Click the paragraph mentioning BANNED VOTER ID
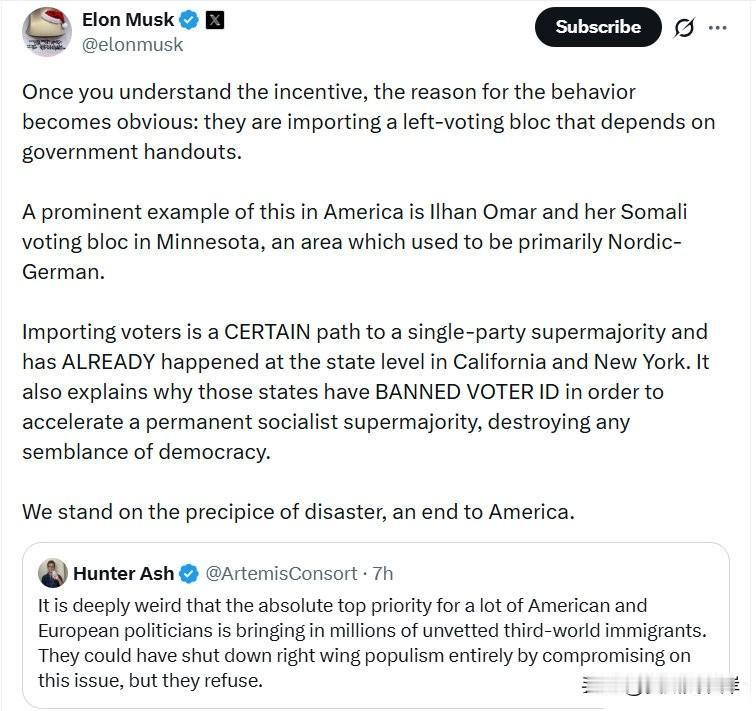Viewport: 756px width, 711px height. (x=364, y=391)
